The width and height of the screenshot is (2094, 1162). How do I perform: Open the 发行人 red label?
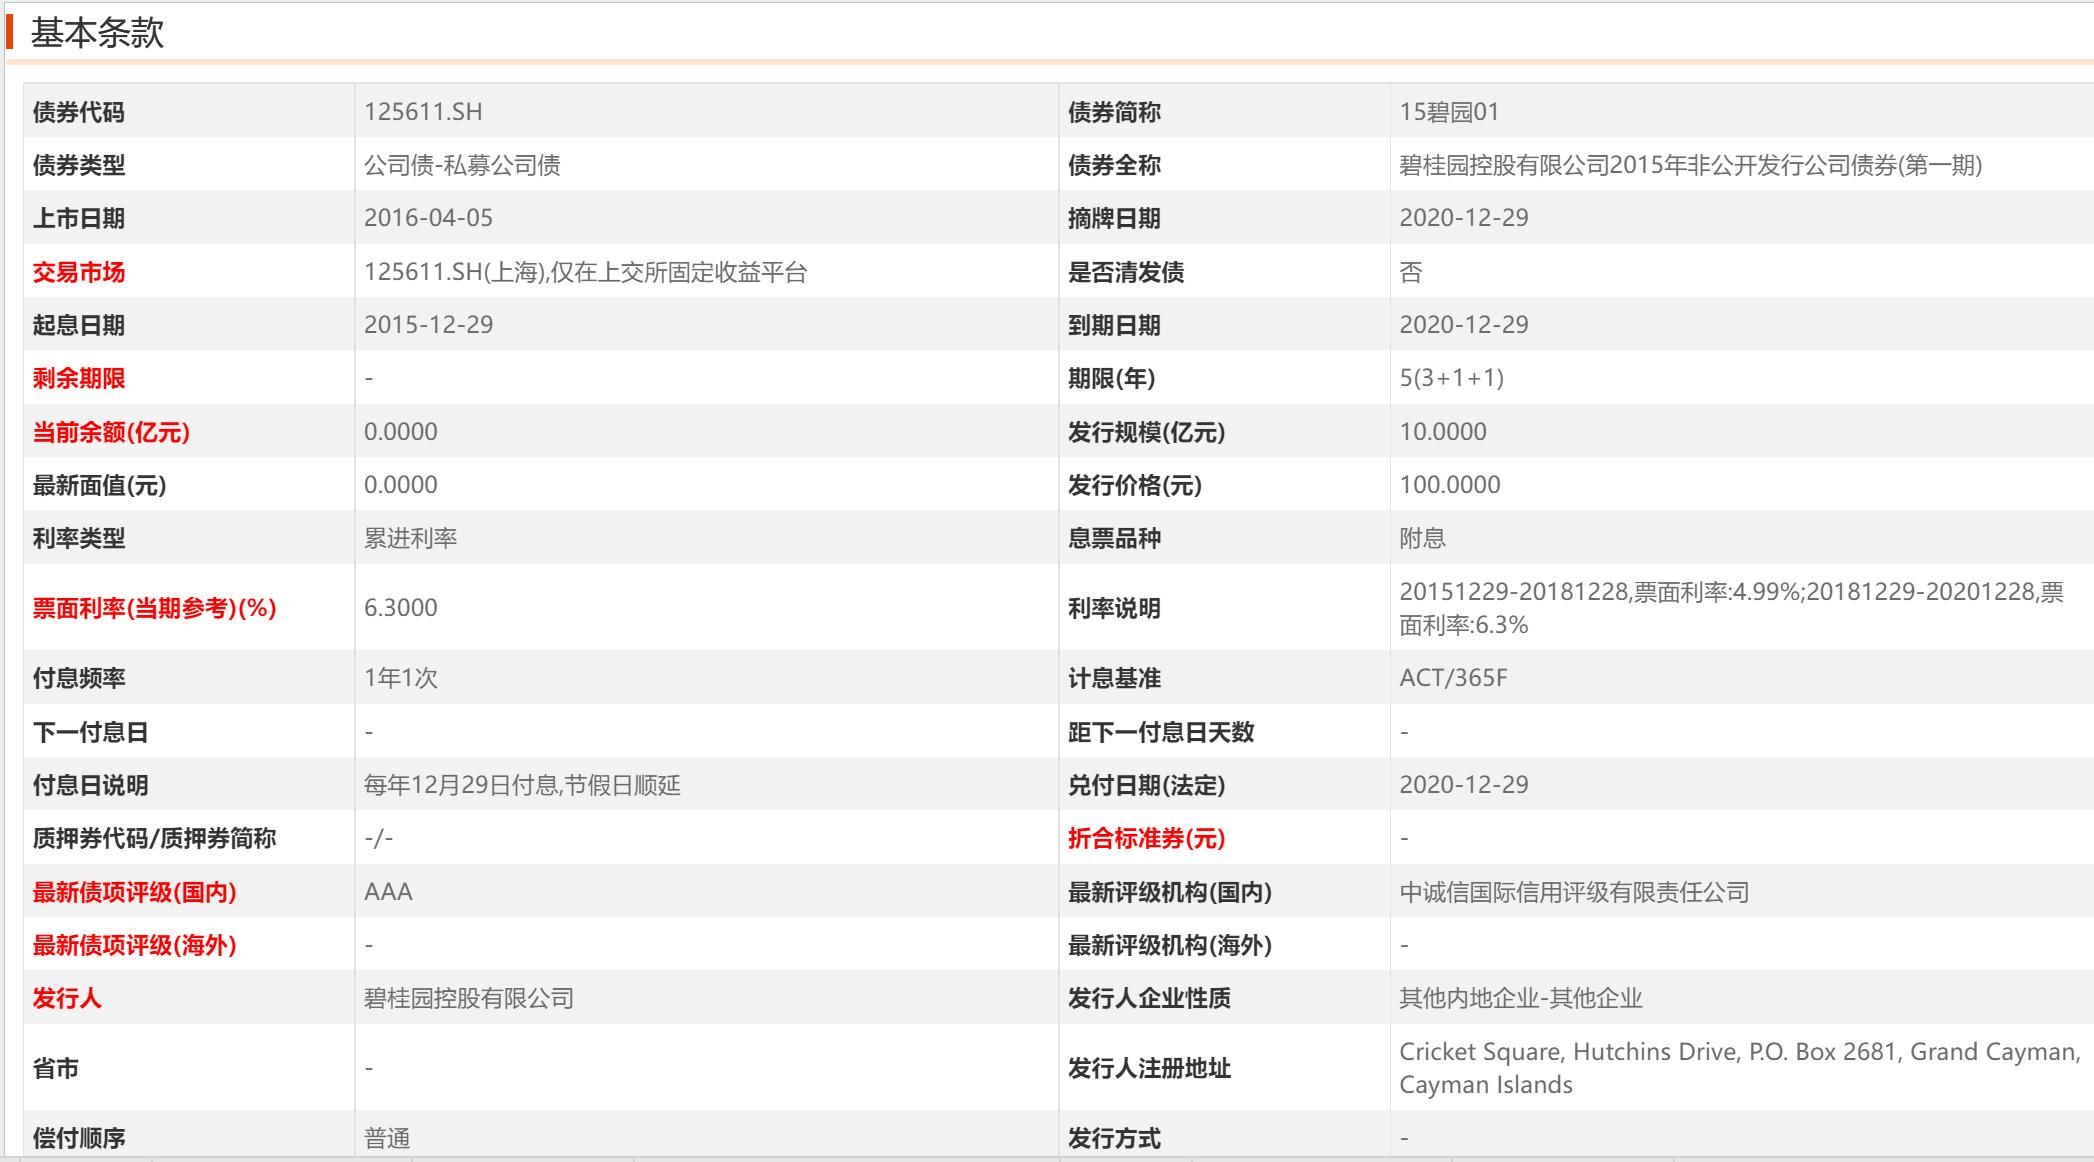[x=67, y=998]
